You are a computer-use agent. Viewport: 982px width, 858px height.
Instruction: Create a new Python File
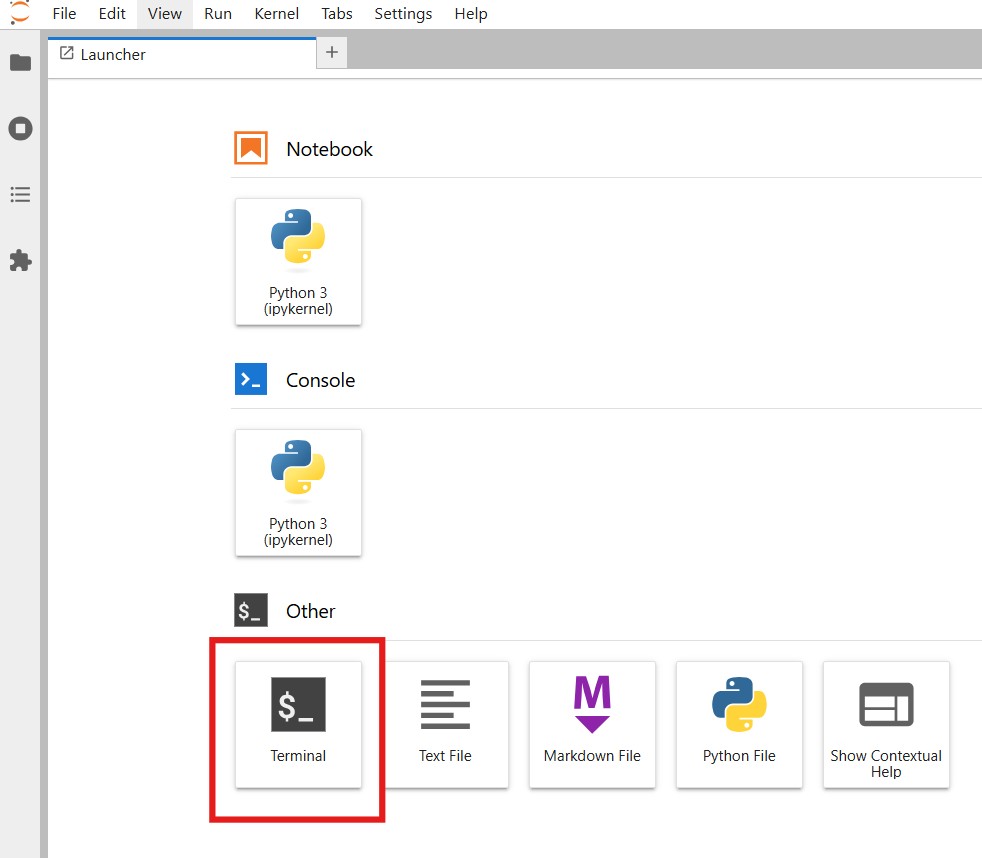click(x=739, y=723)
